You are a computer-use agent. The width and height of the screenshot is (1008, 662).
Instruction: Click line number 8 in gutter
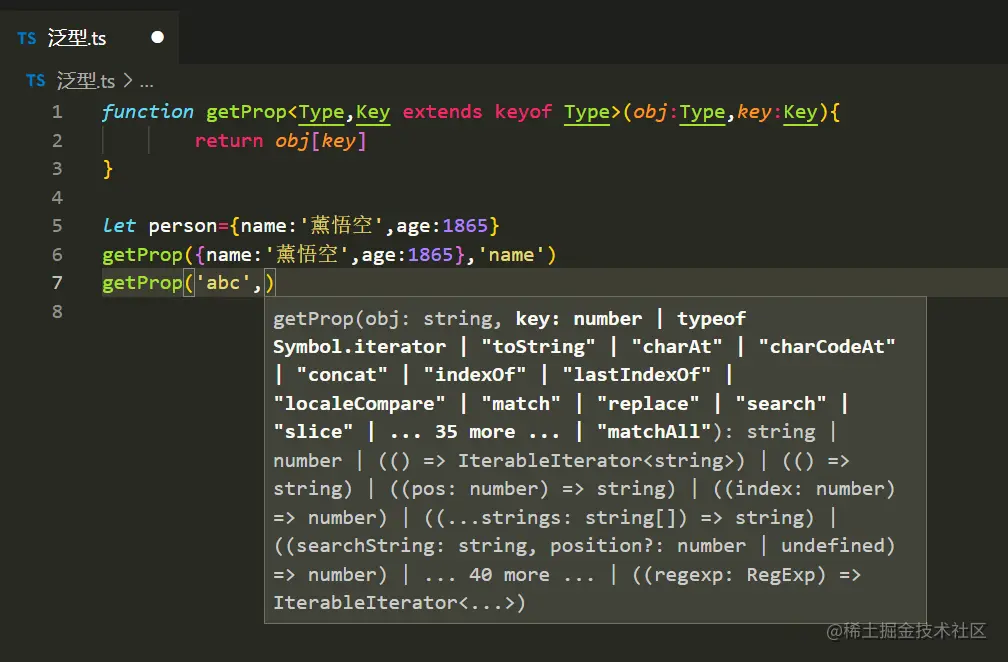click(x=57, y=312)
